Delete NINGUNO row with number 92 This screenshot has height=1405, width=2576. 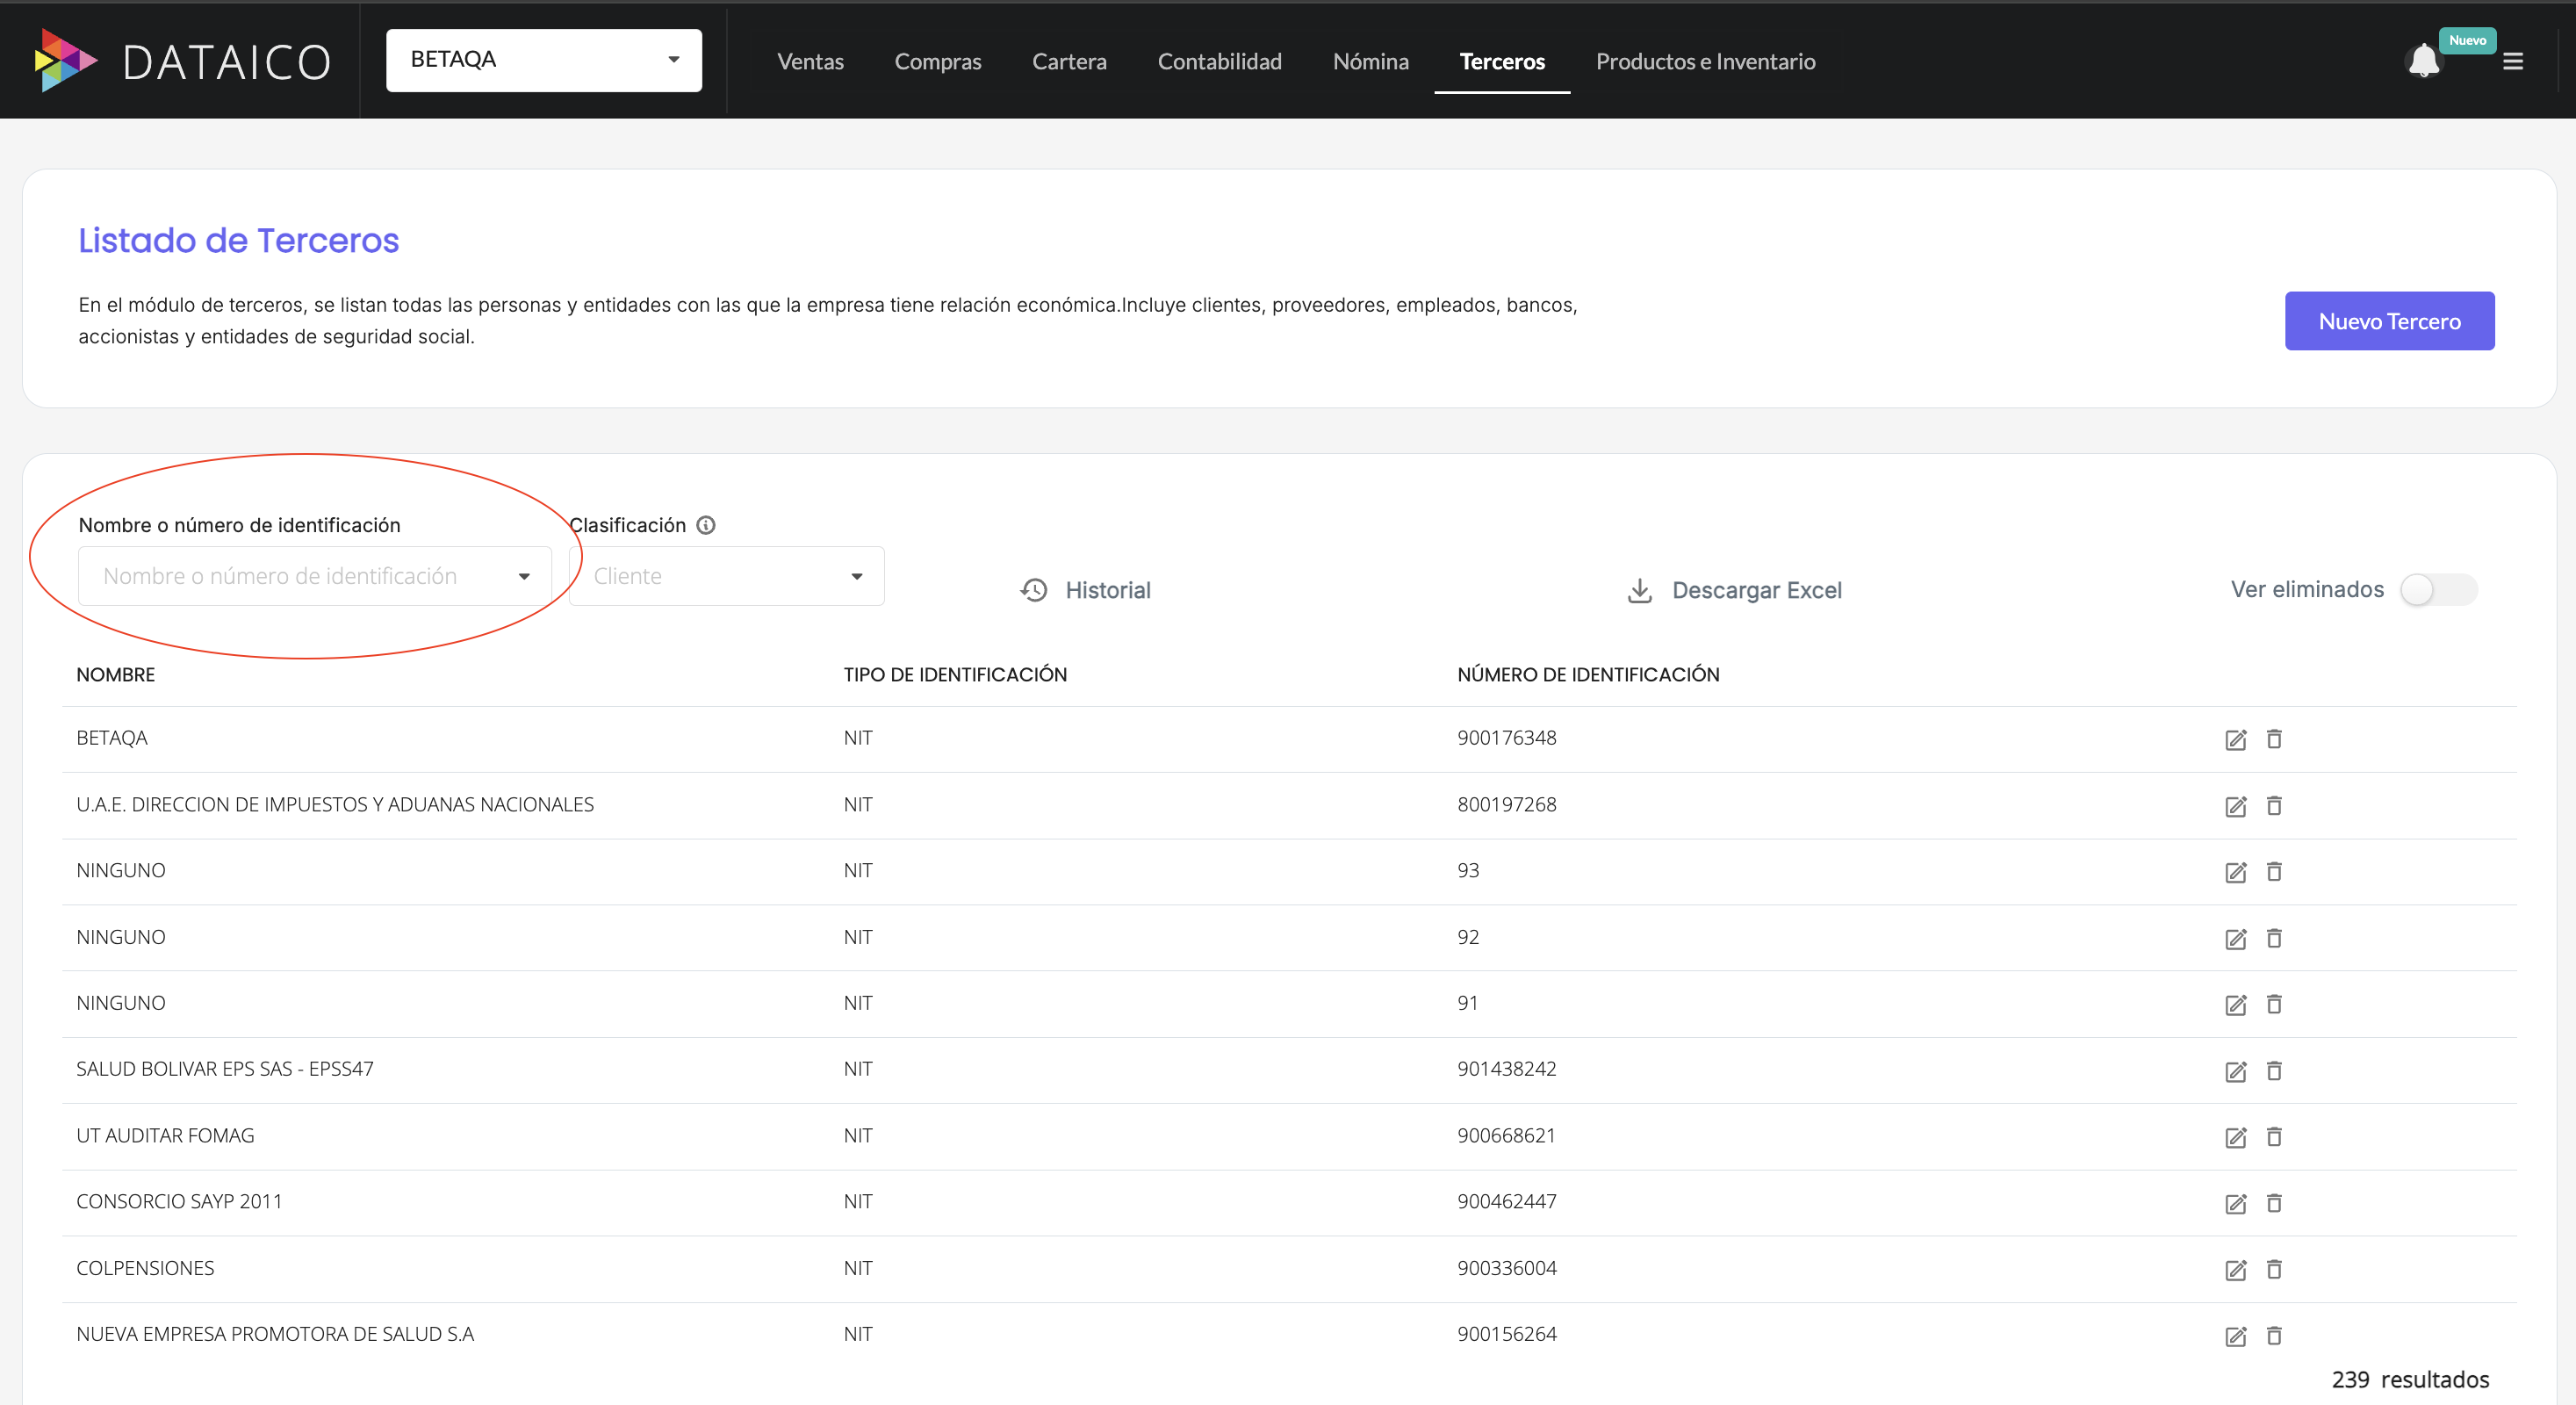point(2273,938)
